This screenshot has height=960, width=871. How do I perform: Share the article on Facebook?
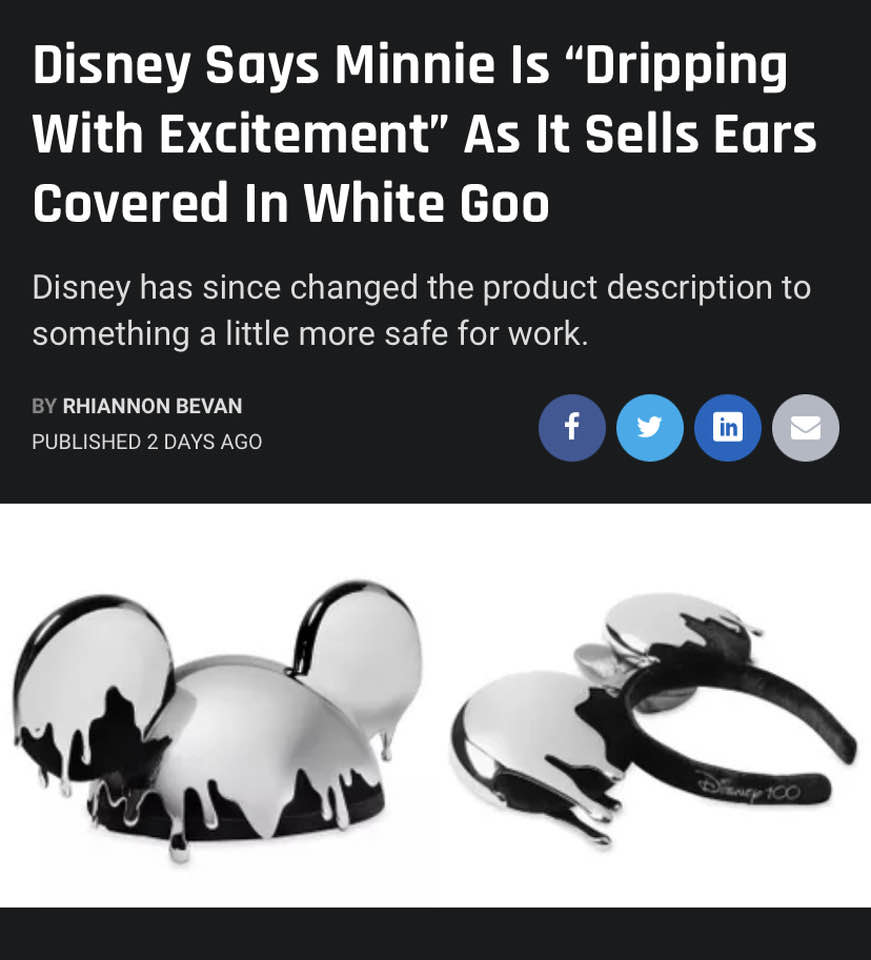pos(572,427)
